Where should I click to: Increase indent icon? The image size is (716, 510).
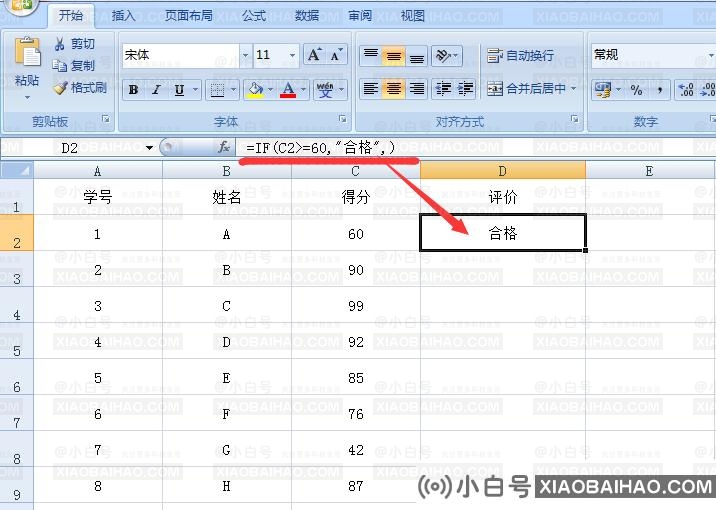point(465,89)
